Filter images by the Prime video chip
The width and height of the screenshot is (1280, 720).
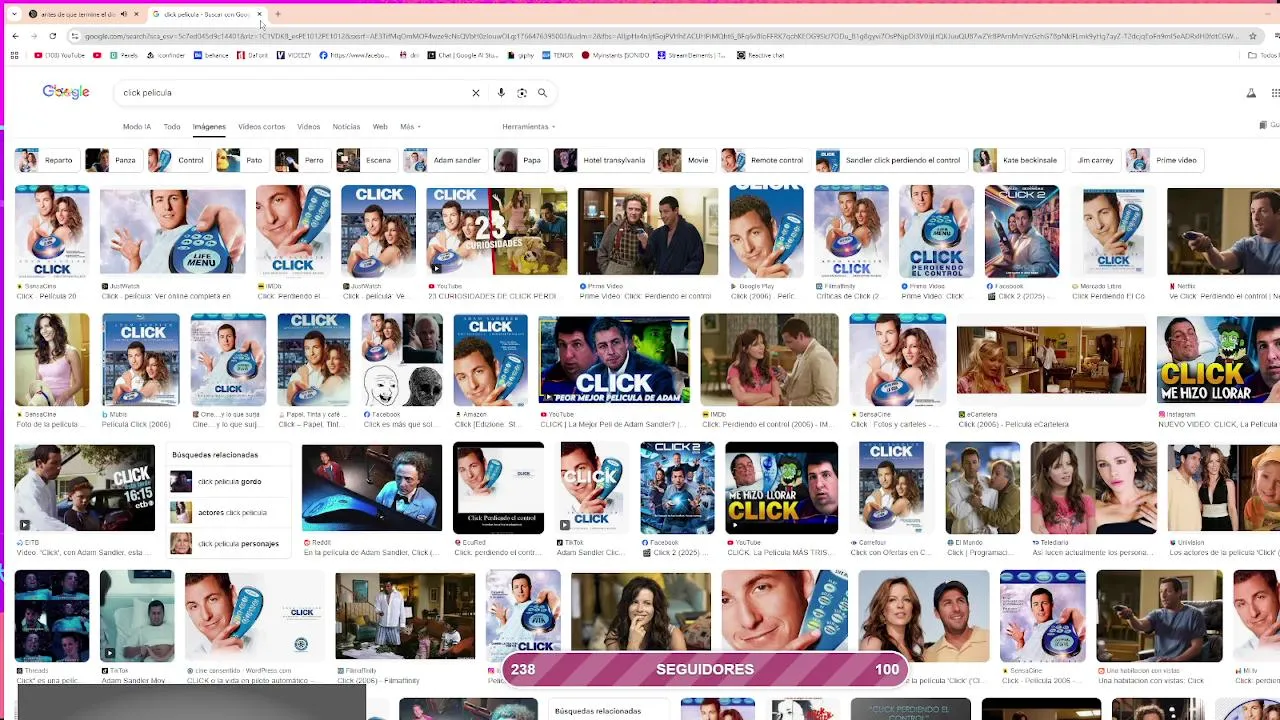pyautogui.click(x=1165, y=160)
